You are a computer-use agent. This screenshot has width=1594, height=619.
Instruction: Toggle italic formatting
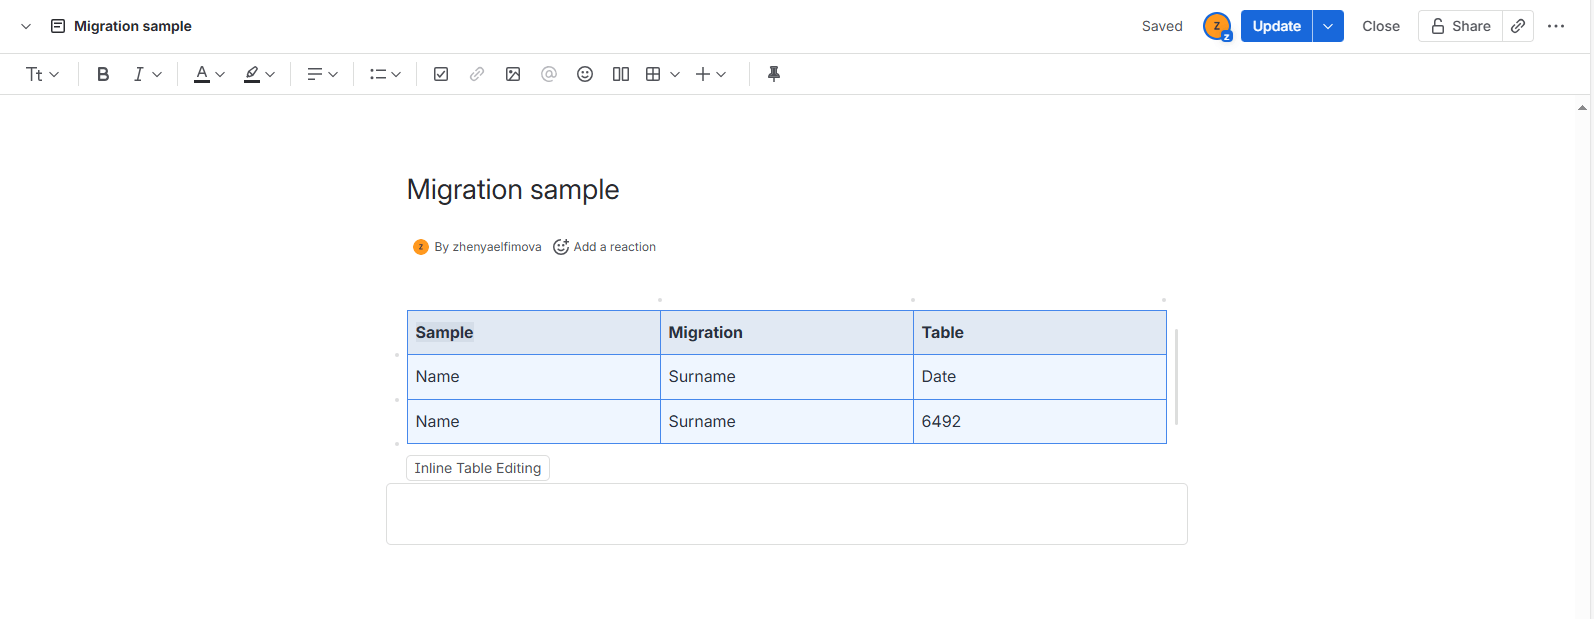point(138,73)
